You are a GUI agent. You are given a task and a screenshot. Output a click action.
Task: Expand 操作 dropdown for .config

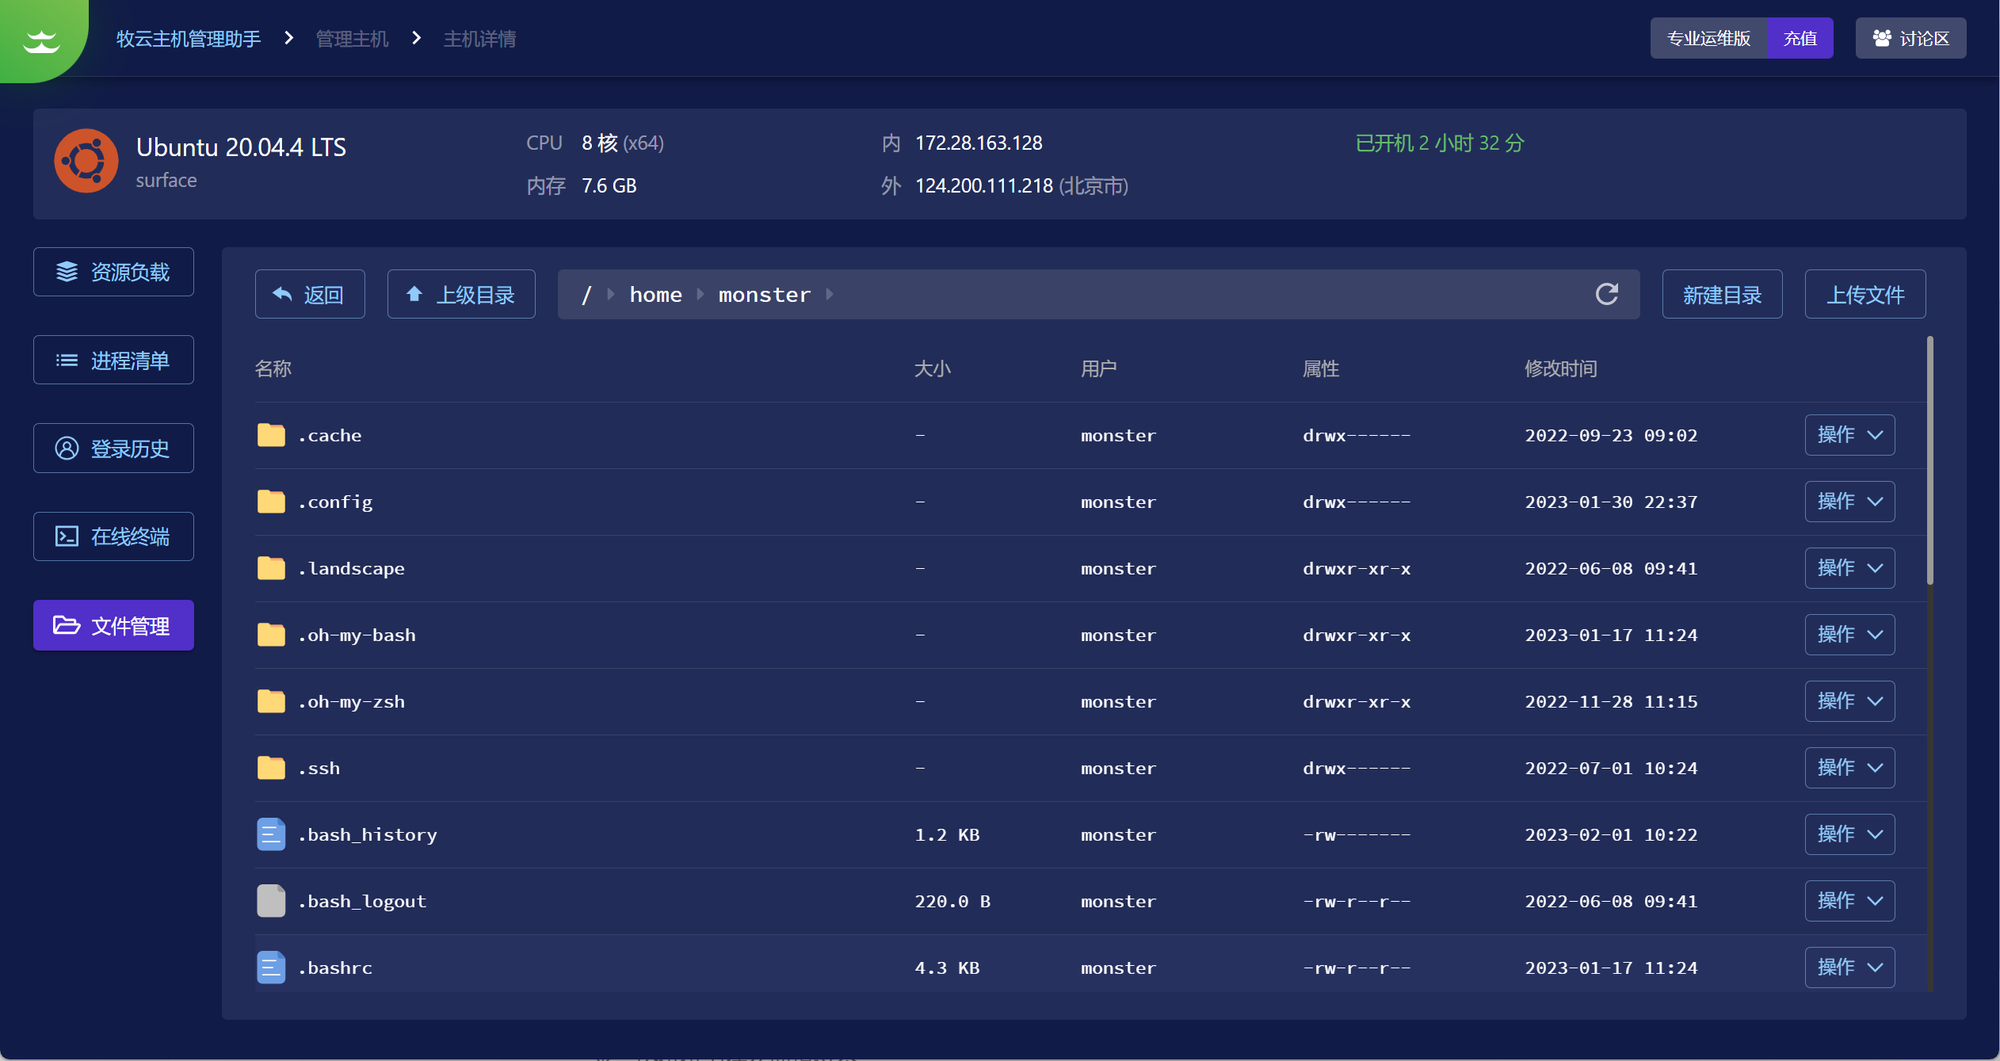pyautogui.click(x=1849, y=501)
